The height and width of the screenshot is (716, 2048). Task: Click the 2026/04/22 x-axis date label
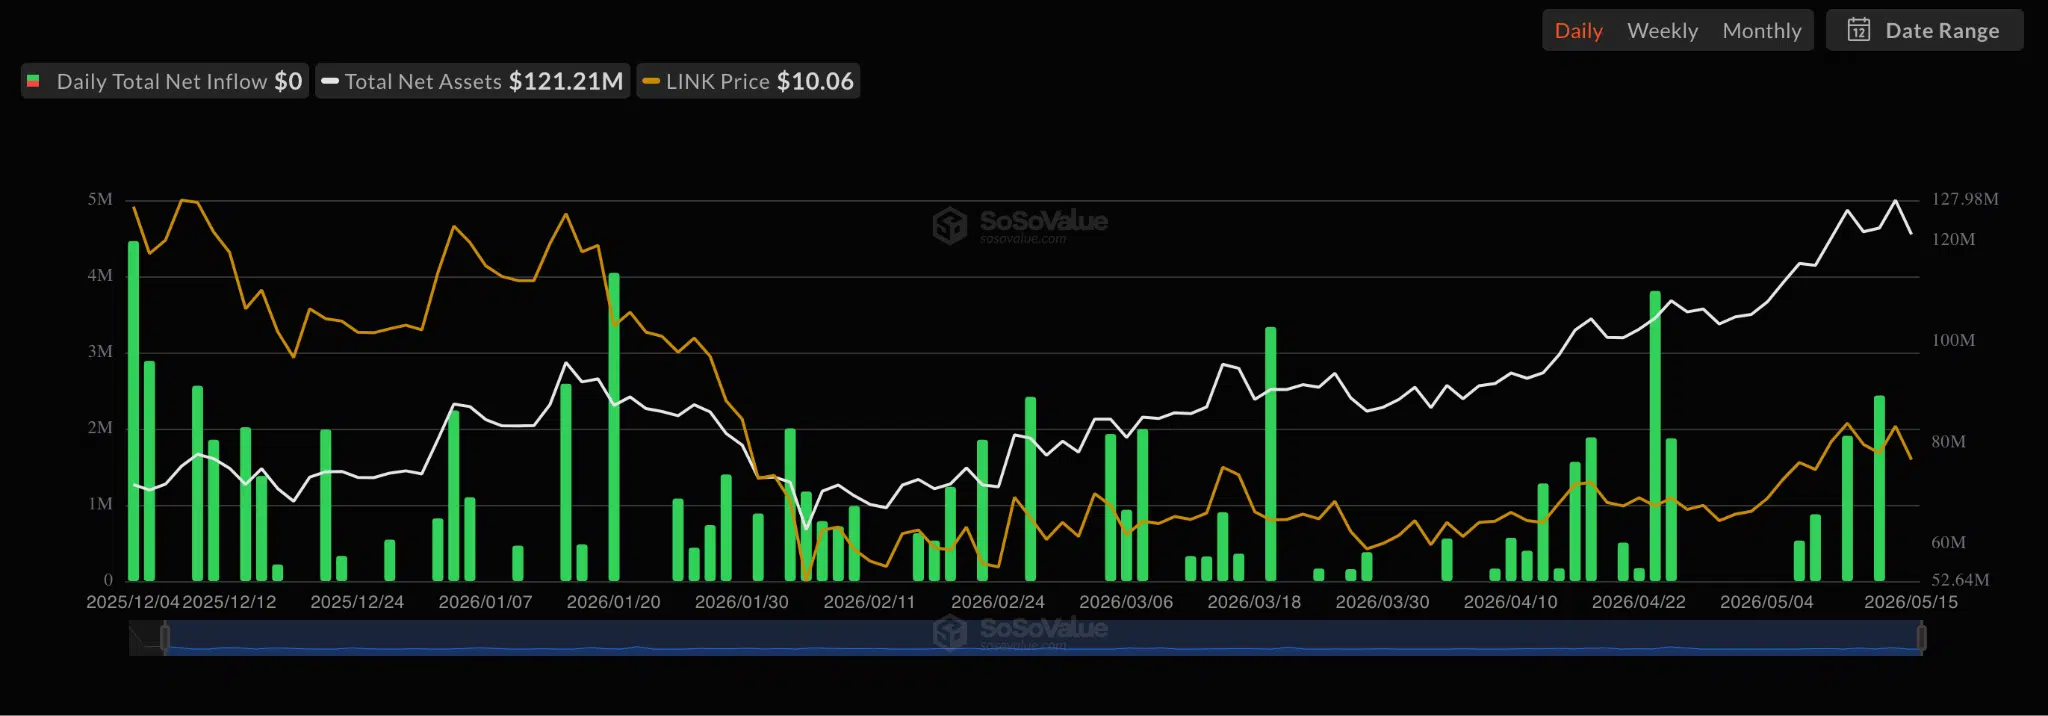pos(1639,602)
